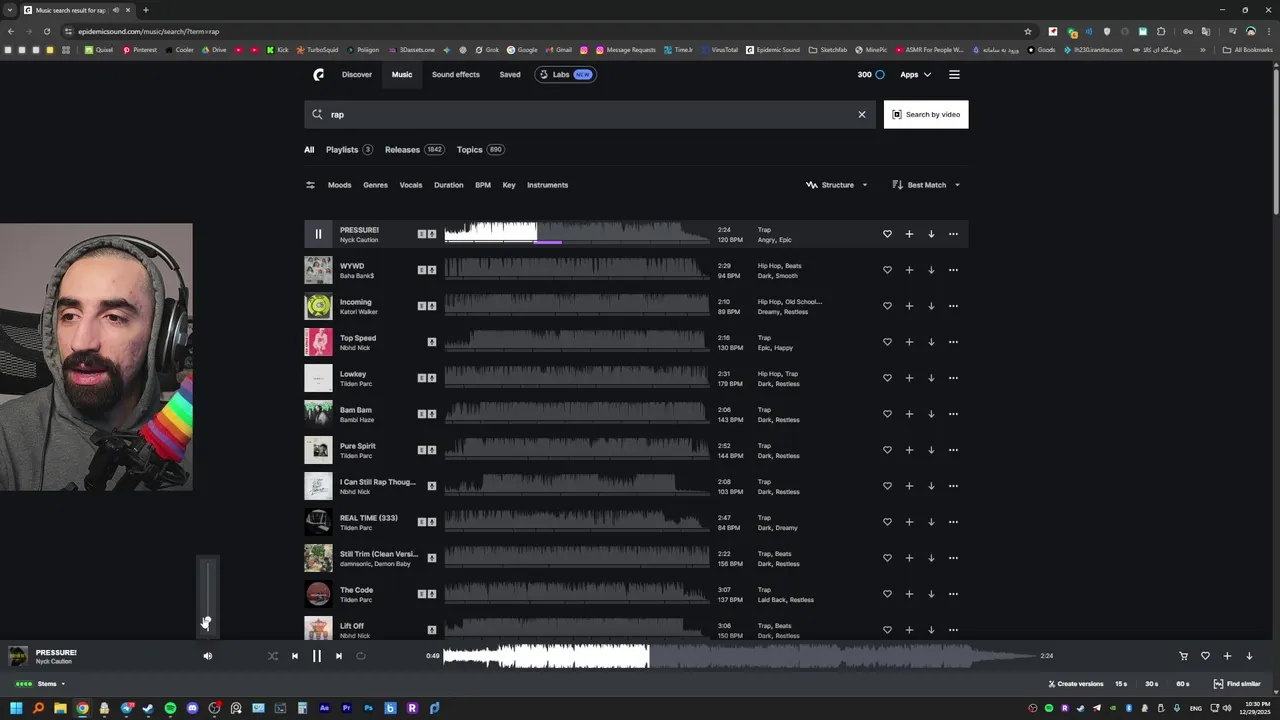Add current track to cart in player
Screen dimensions: 1280x720
(1183, 656)
